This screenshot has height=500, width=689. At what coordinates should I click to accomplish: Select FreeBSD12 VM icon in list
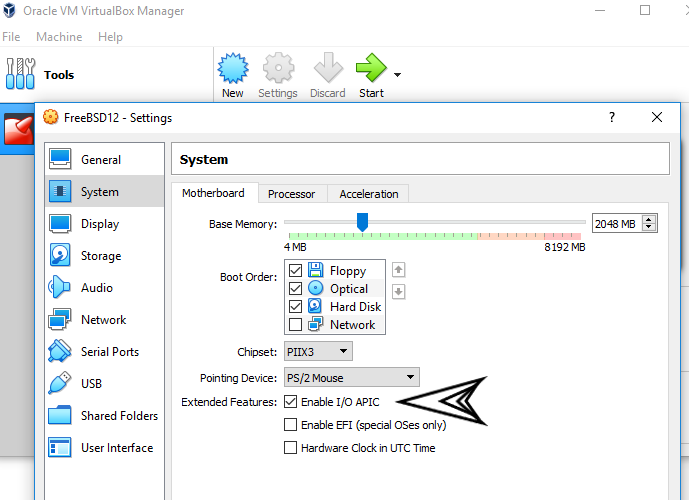[x=18, y=129]
